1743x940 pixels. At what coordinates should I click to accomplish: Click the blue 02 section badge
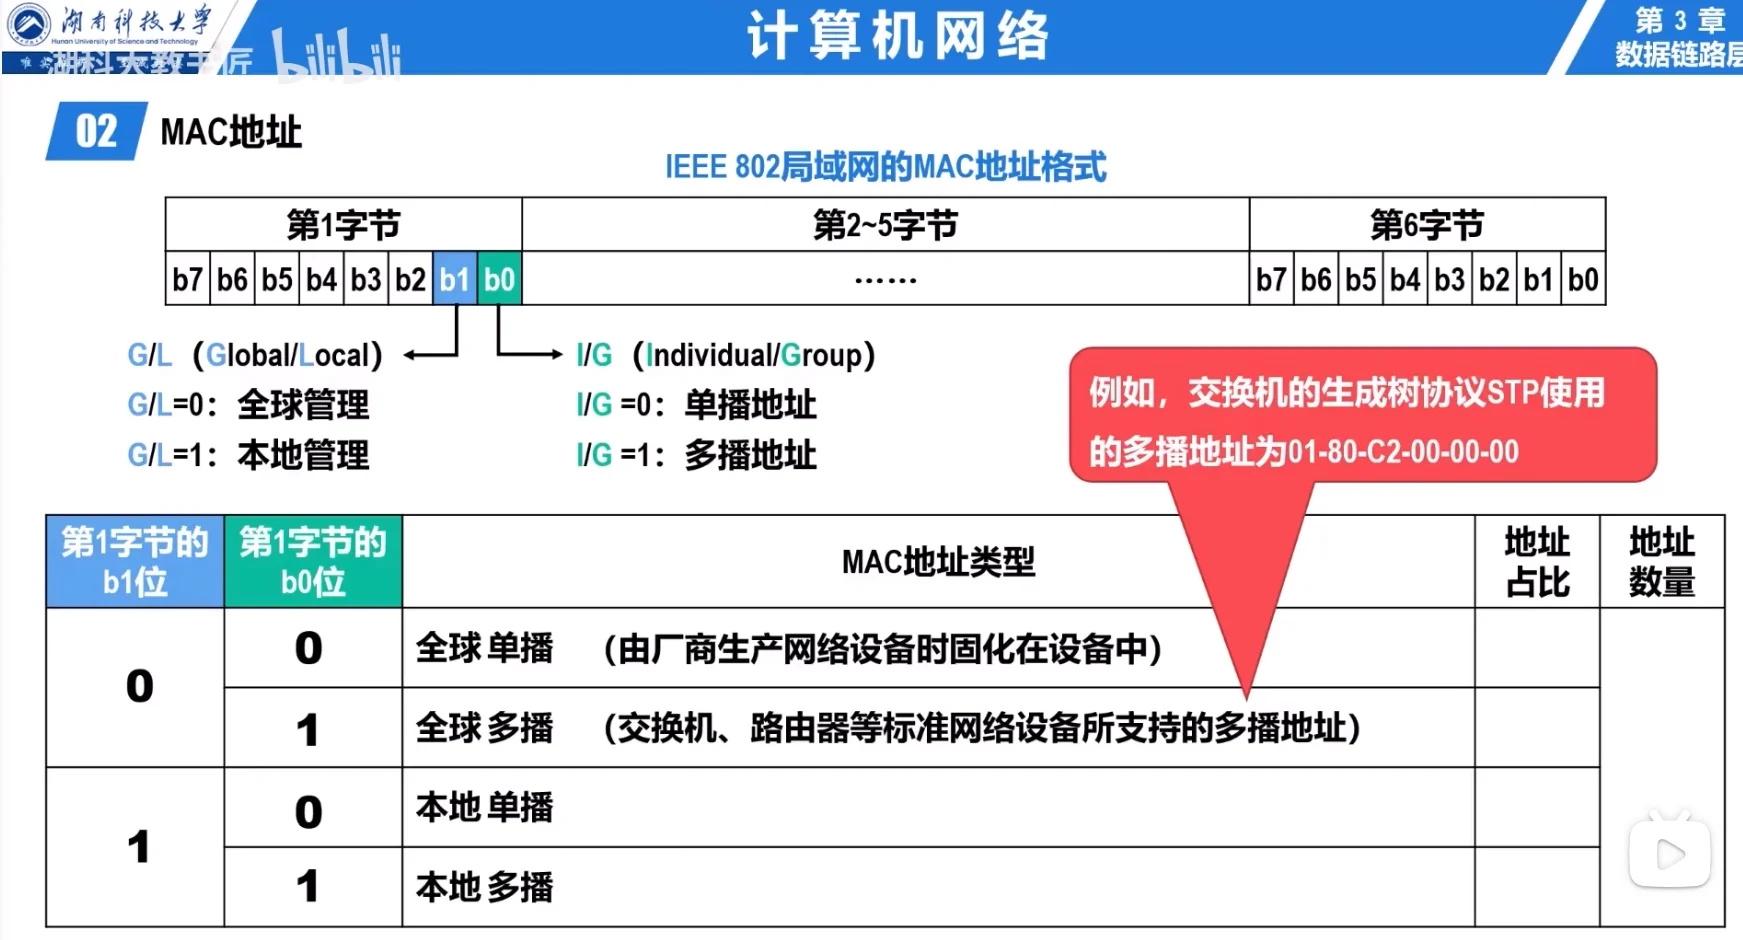pyautogui.click(x=96, y=131)
